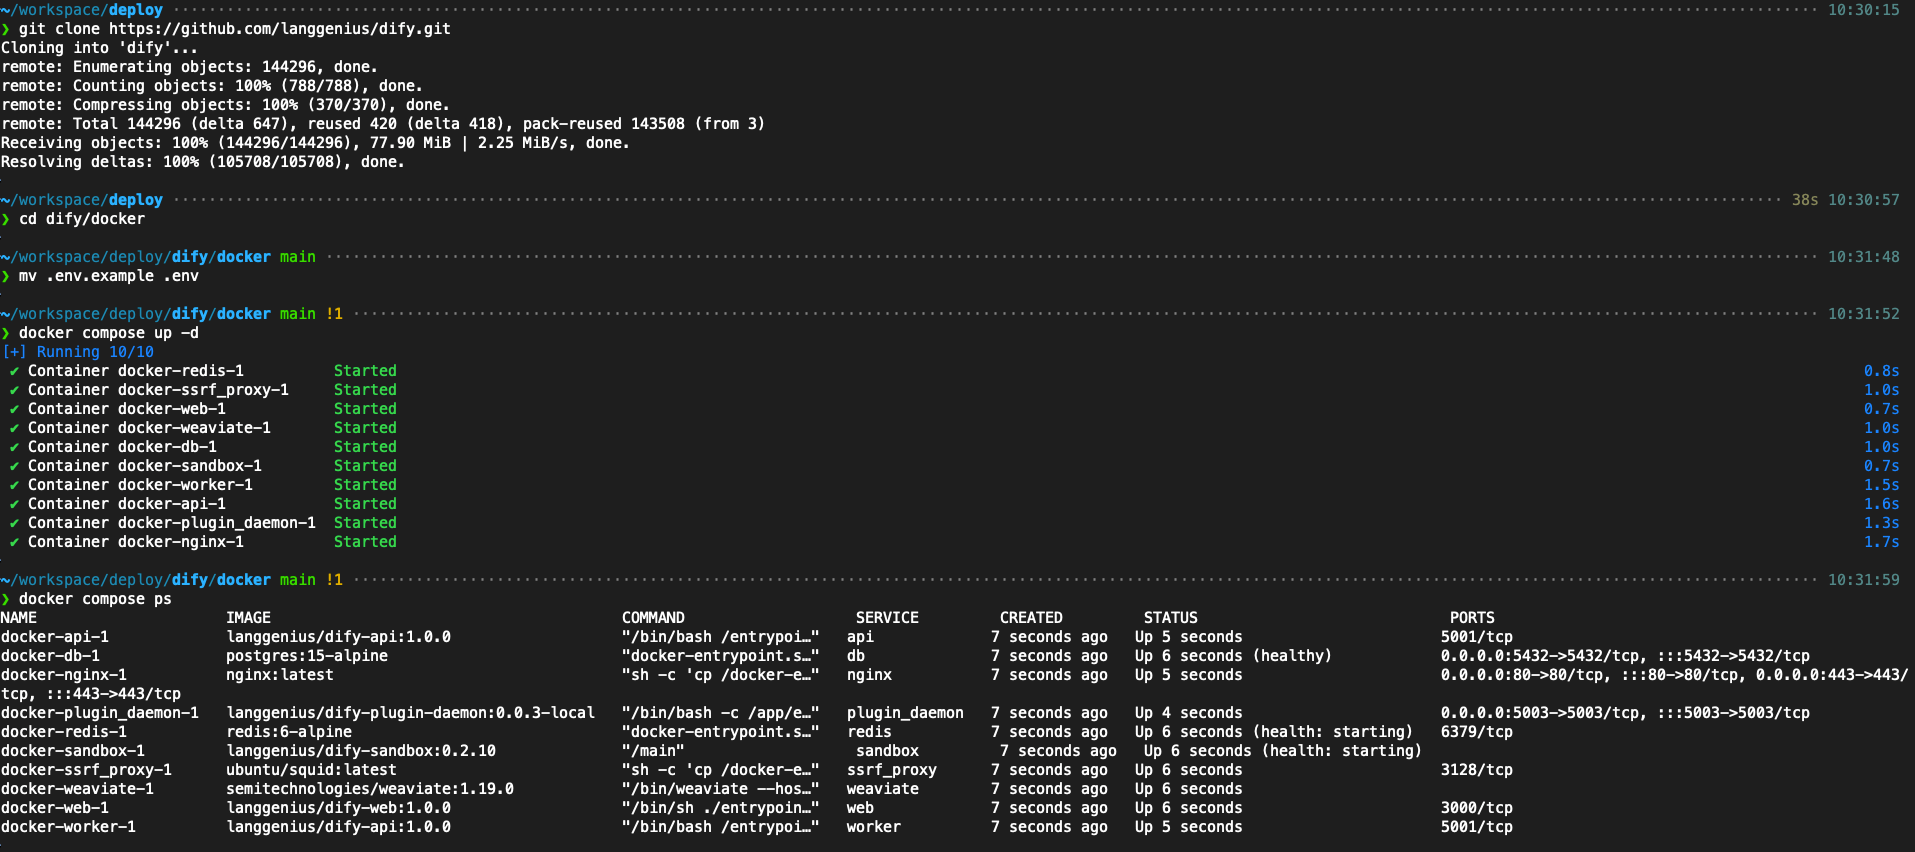Click the CREATED column header

tap(1031, 618)
